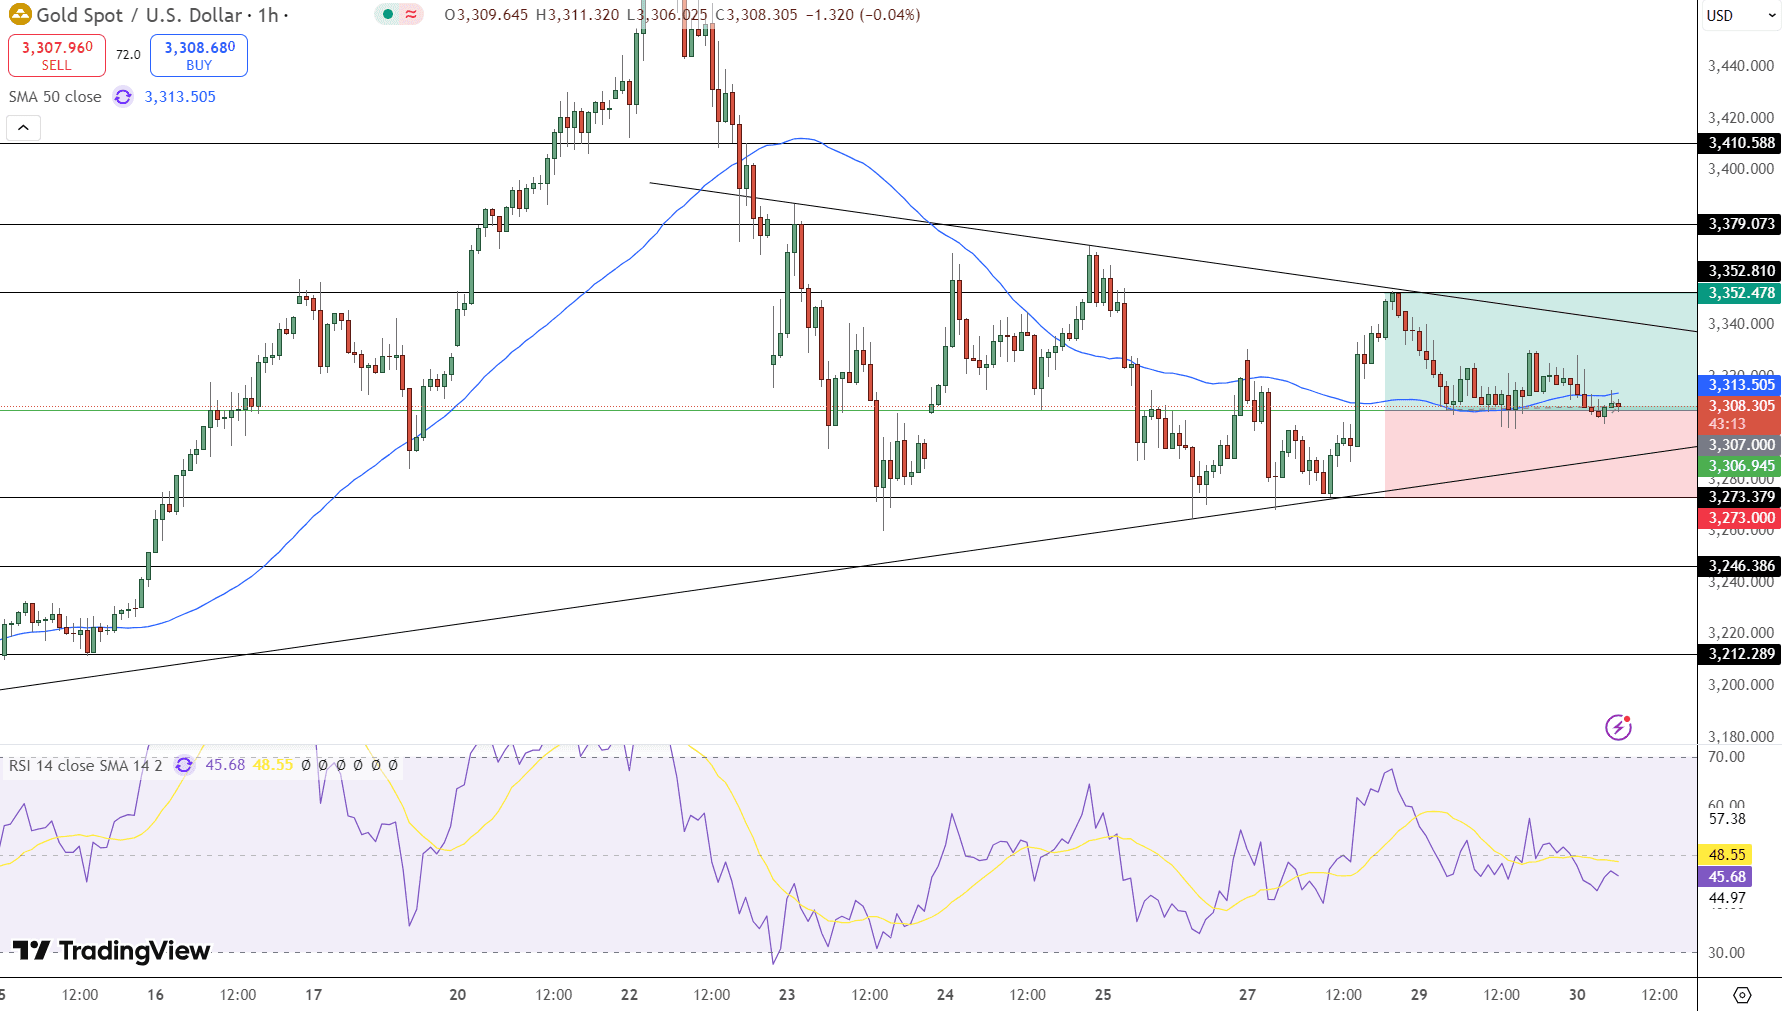Open chart settings gear icon
The width and height of the screenshot is (1782, 1011).
tap(1742, 995)
